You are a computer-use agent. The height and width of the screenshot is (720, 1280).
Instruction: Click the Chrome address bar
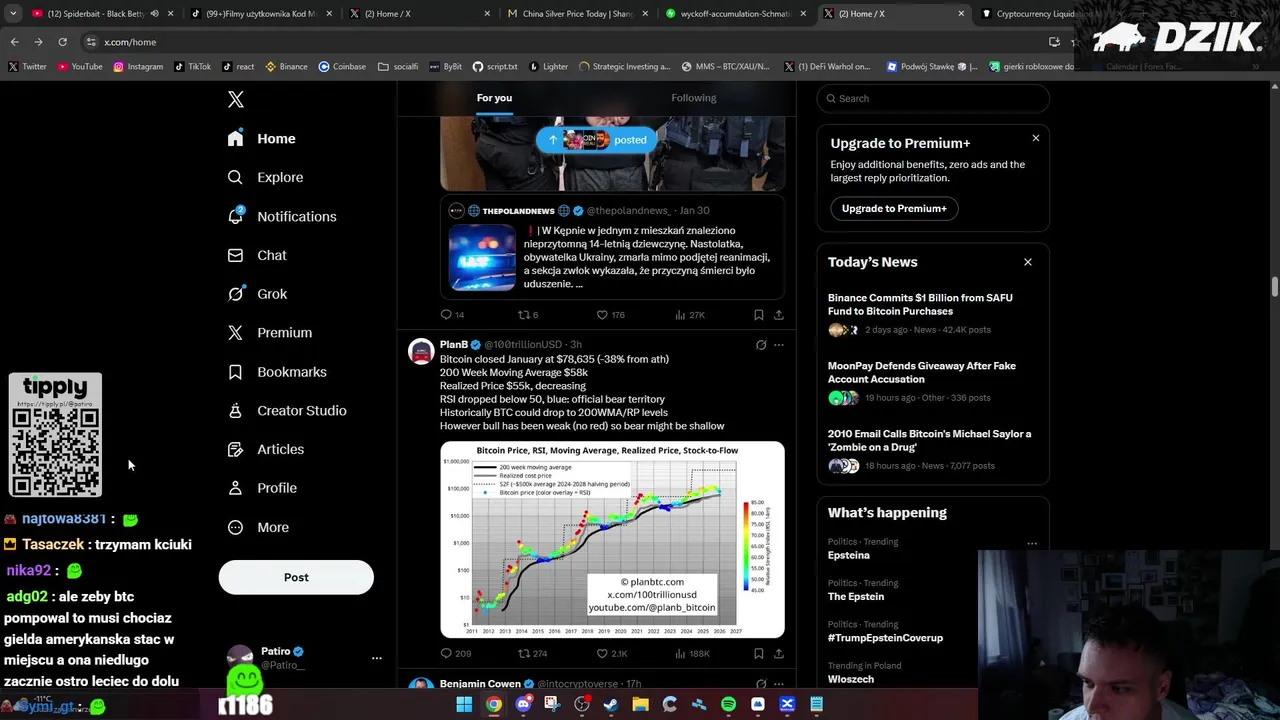click(x=560, y=42)
